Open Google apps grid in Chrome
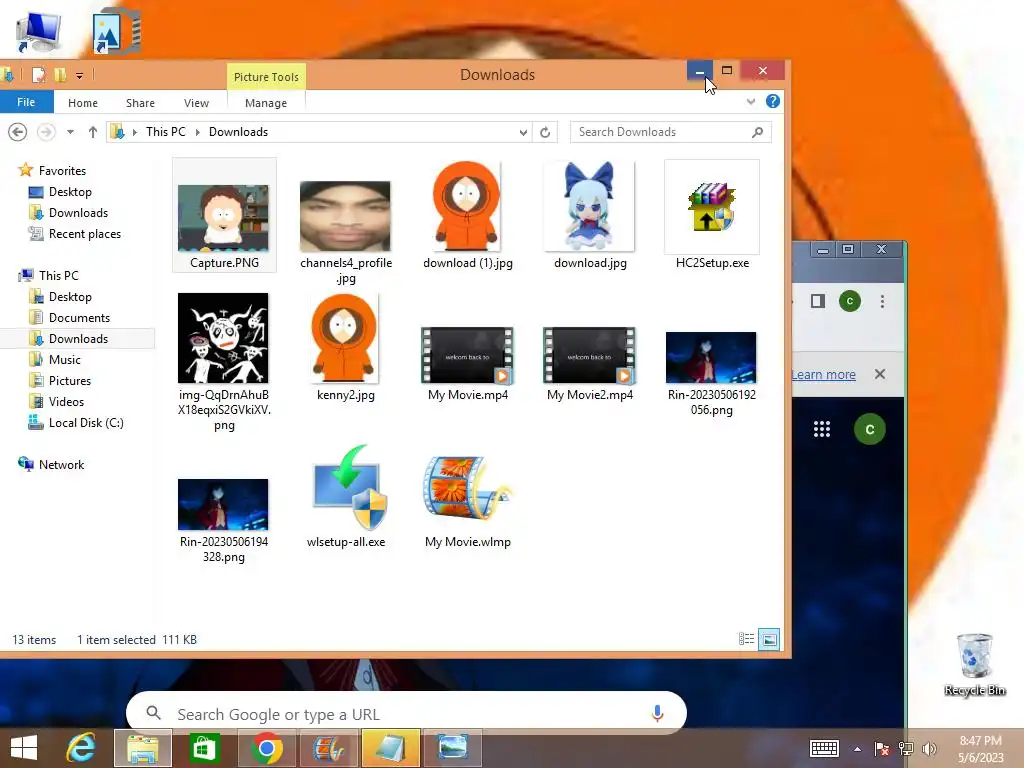 (x=822, y=429)
